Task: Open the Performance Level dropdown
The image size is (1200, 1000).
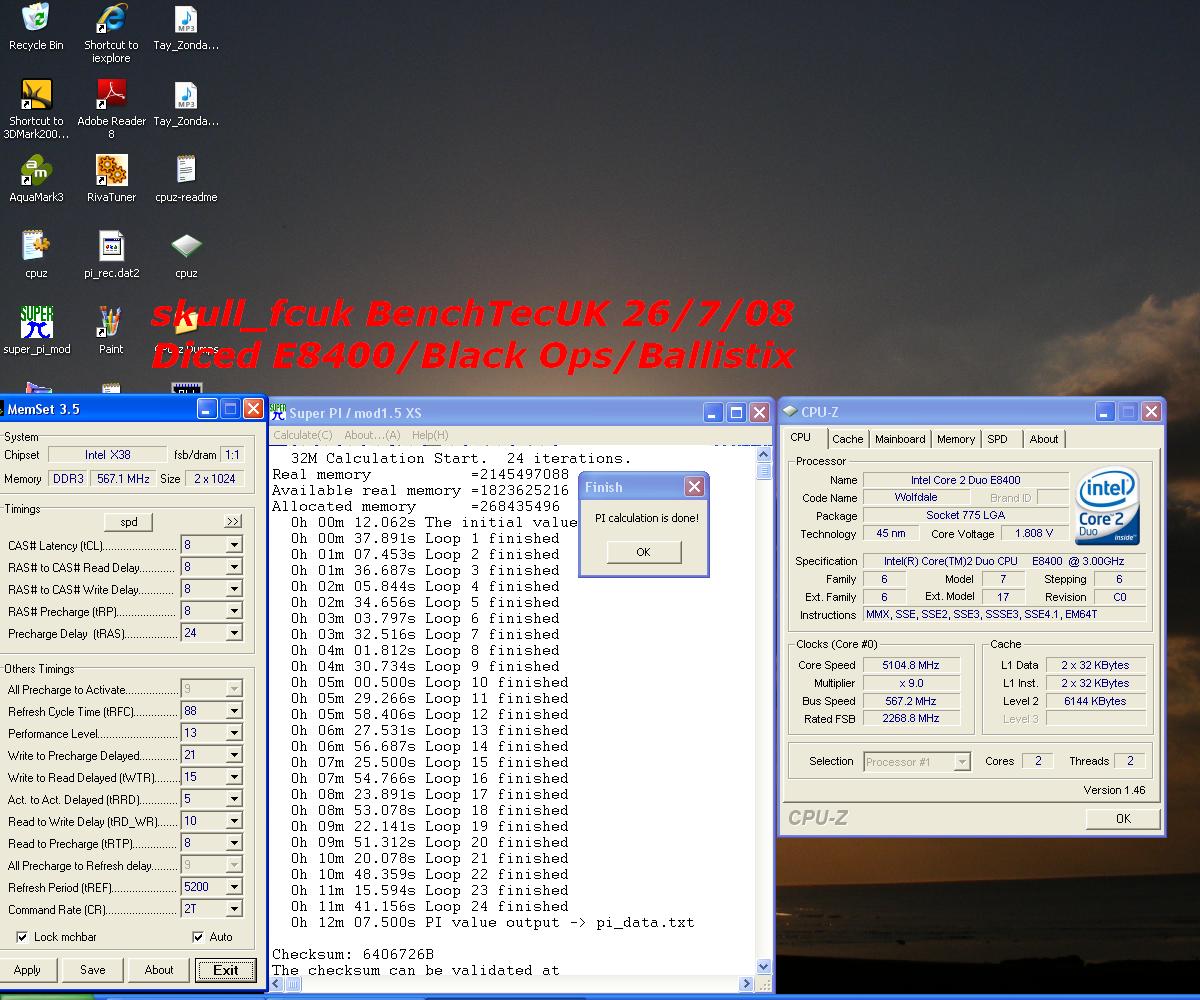Action: 234,733
